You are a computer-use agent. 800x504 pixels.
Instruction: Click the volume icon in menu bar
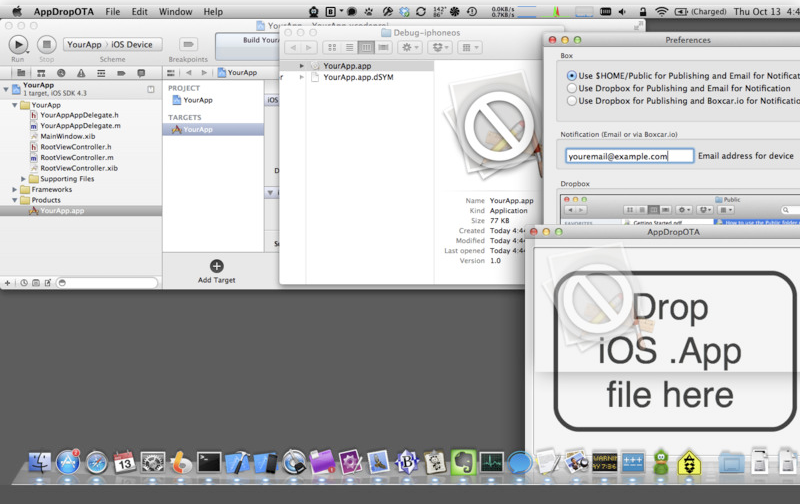pyautogui.click(x=622, y=11)
